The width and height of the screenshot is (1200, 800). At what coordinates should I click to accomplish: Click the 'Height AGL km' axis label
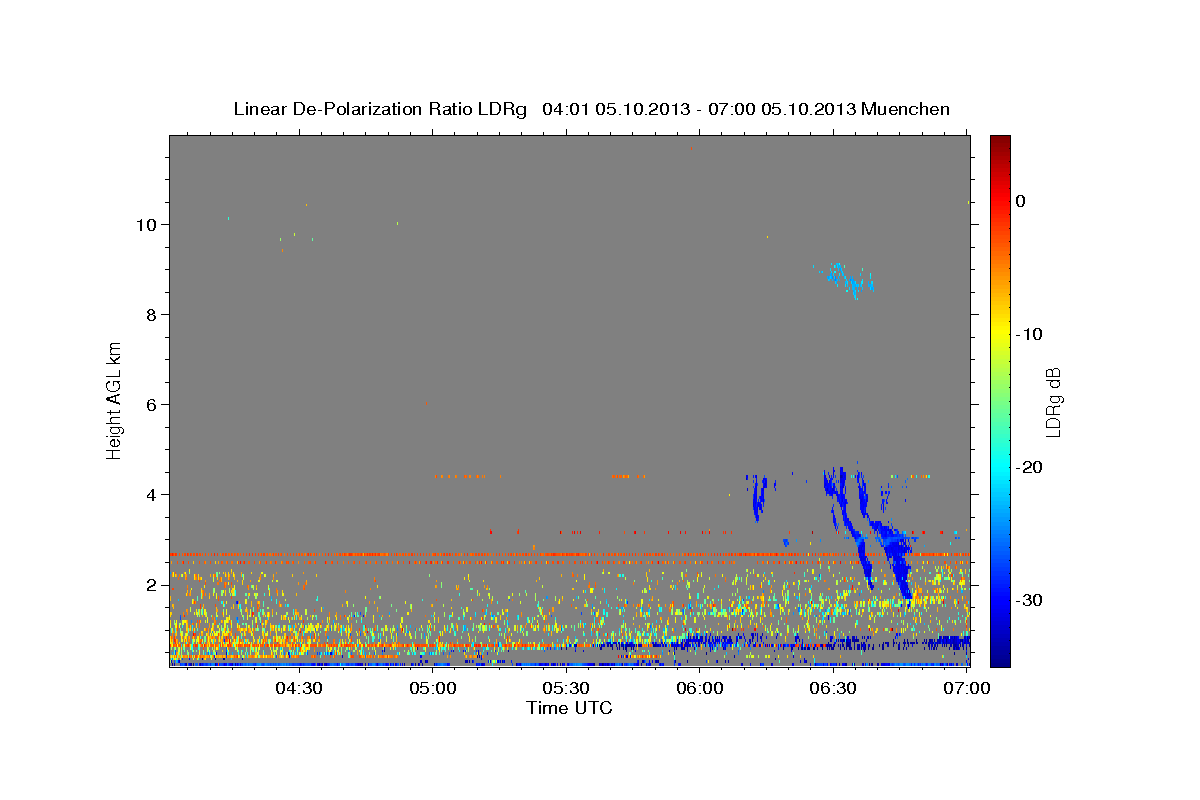(x=115, y=400)
